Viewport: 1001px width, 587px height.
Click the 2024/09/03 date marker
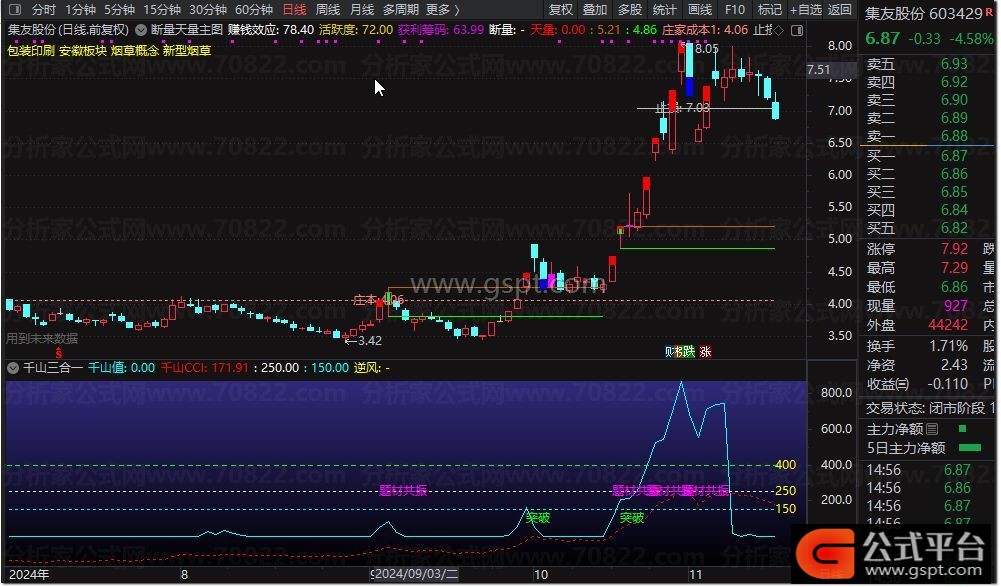coord(415,574)
